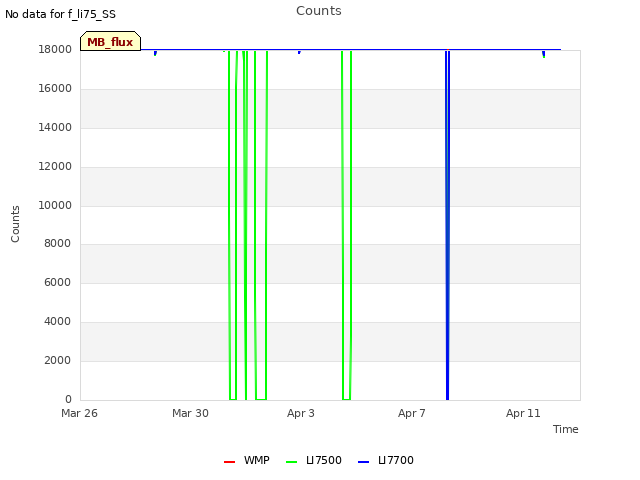Image resolution: width=640 pixels, height=480 pixels.
Task: Click the Apr 3 x-axis label
Action: [301, 413]
